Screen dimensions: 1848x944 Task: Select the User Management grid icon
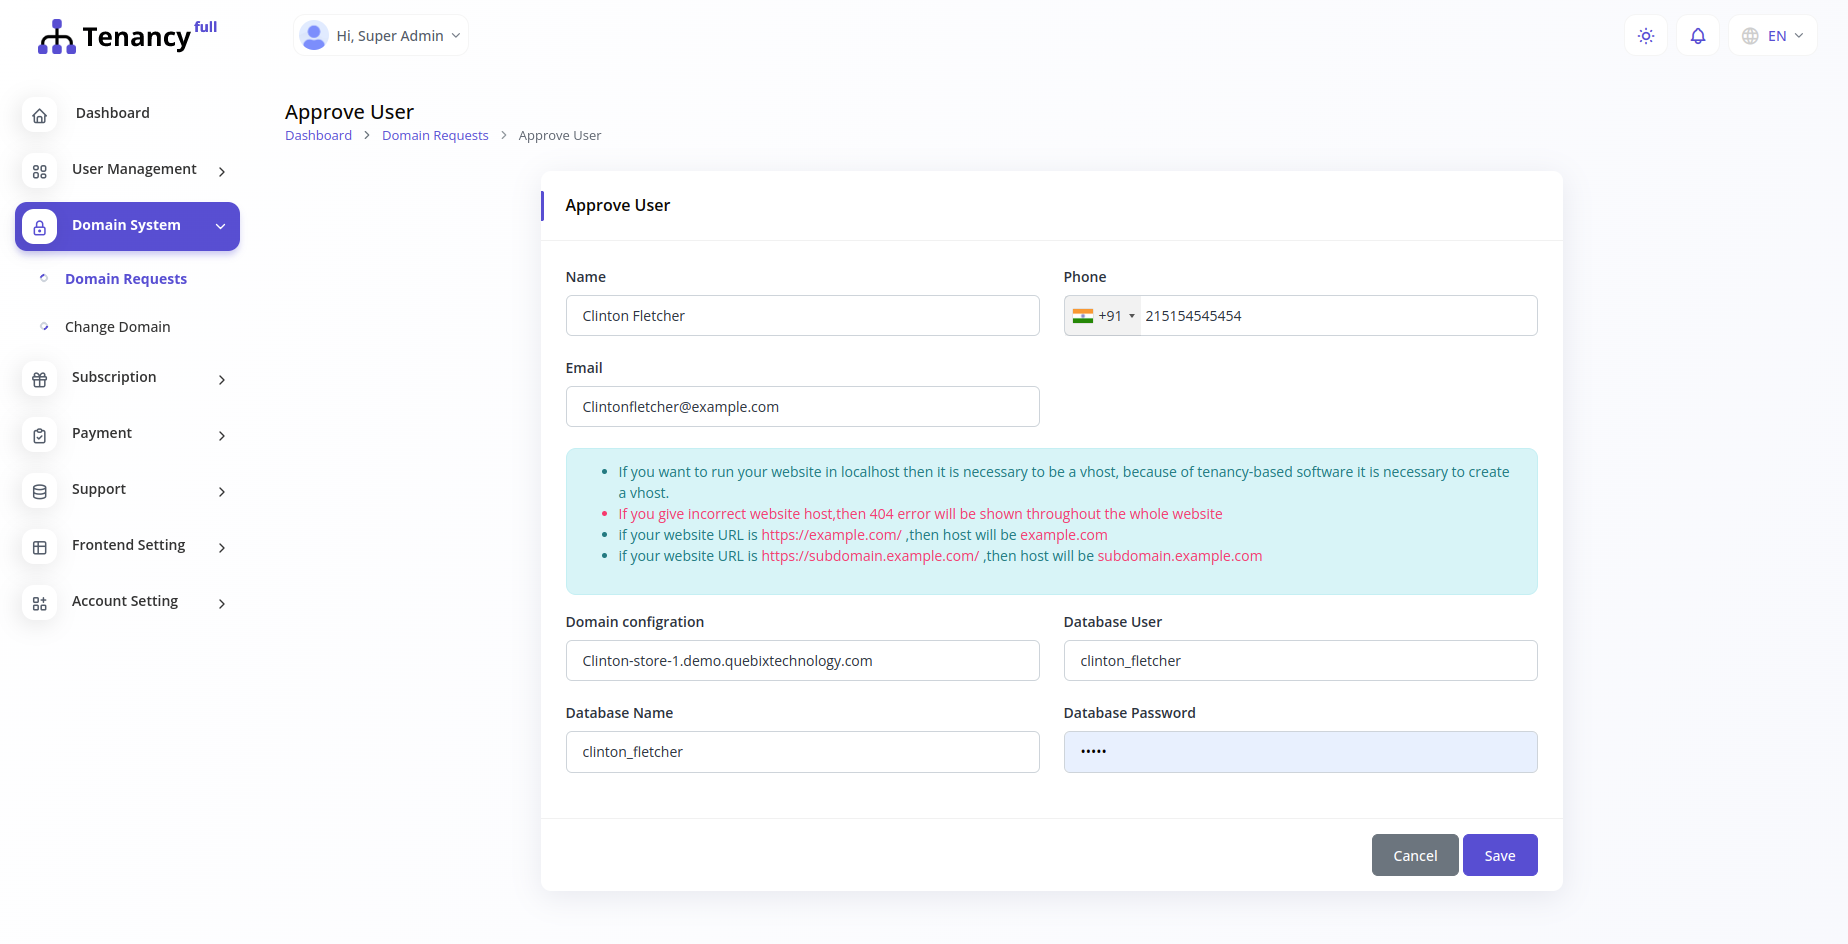point(39,170)
